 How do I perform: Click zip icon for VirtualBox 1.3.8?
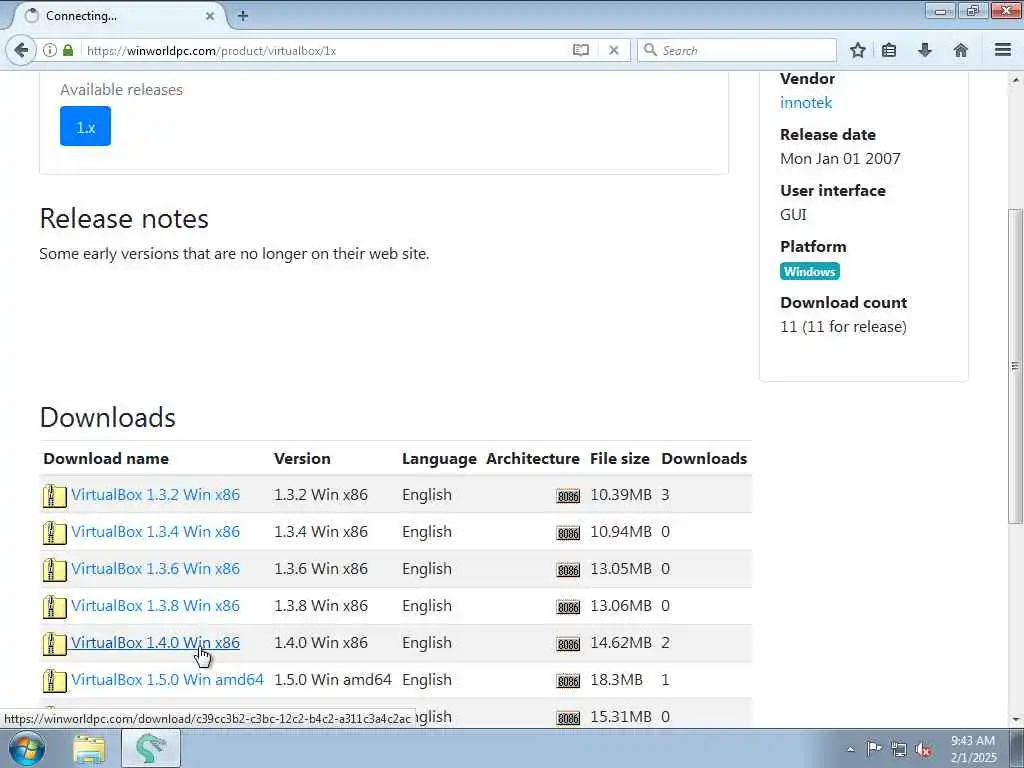(x=54, y=607)
